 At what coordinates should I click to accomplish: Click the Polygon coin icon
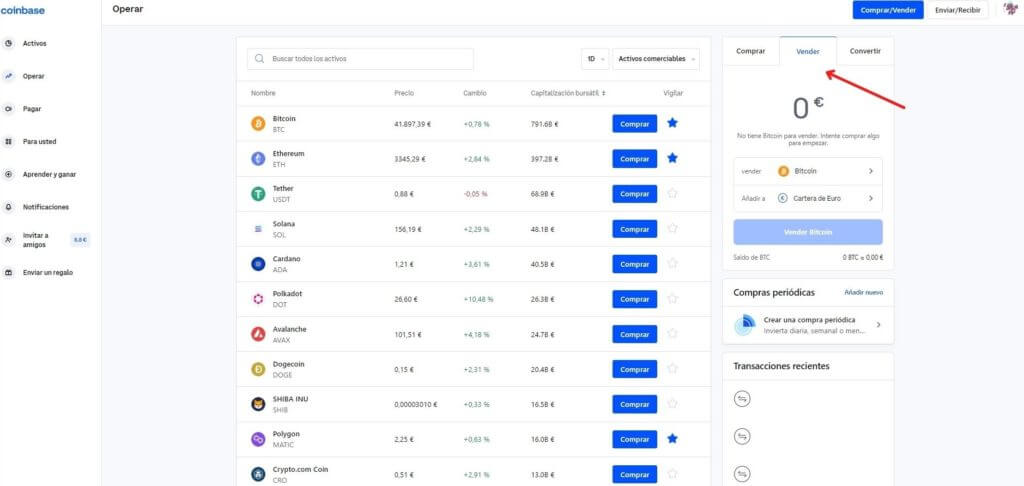[259, 440]
